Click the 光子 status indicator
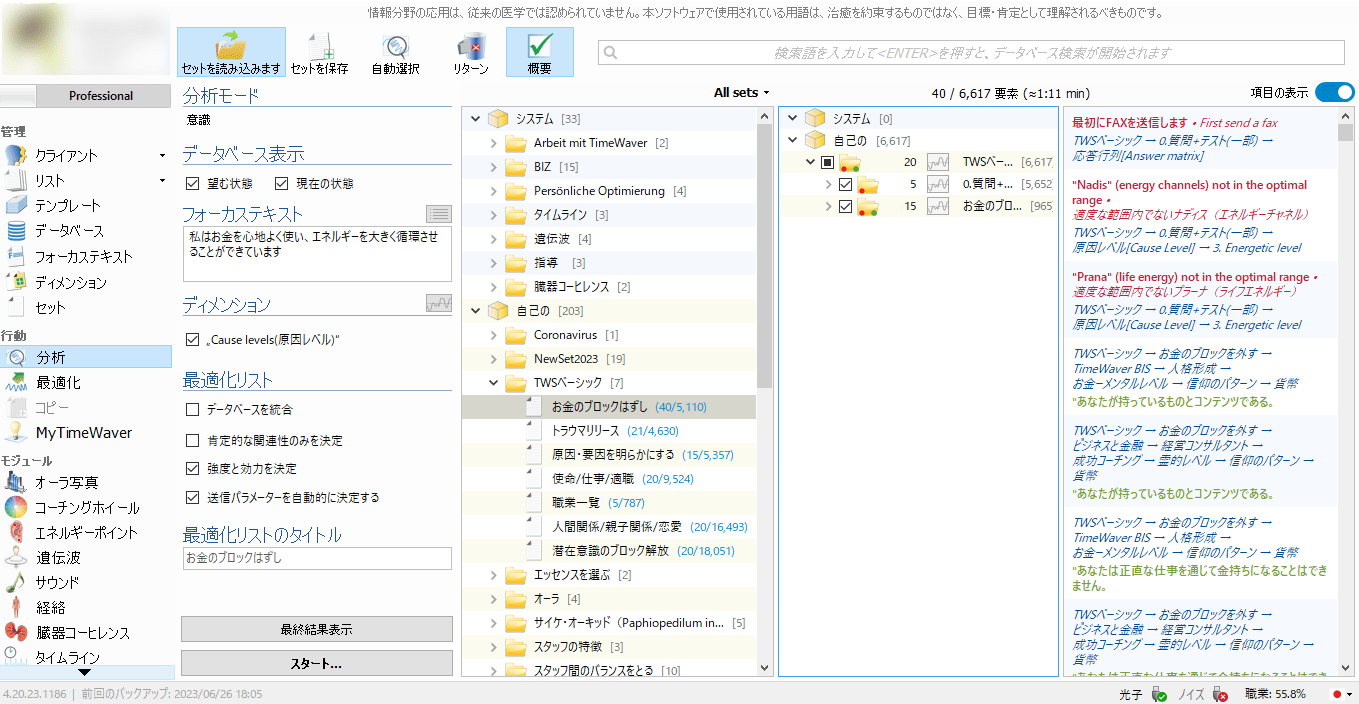This screenshot has width=1359, height=704. pyautogui.click(x=1143, y=693)
